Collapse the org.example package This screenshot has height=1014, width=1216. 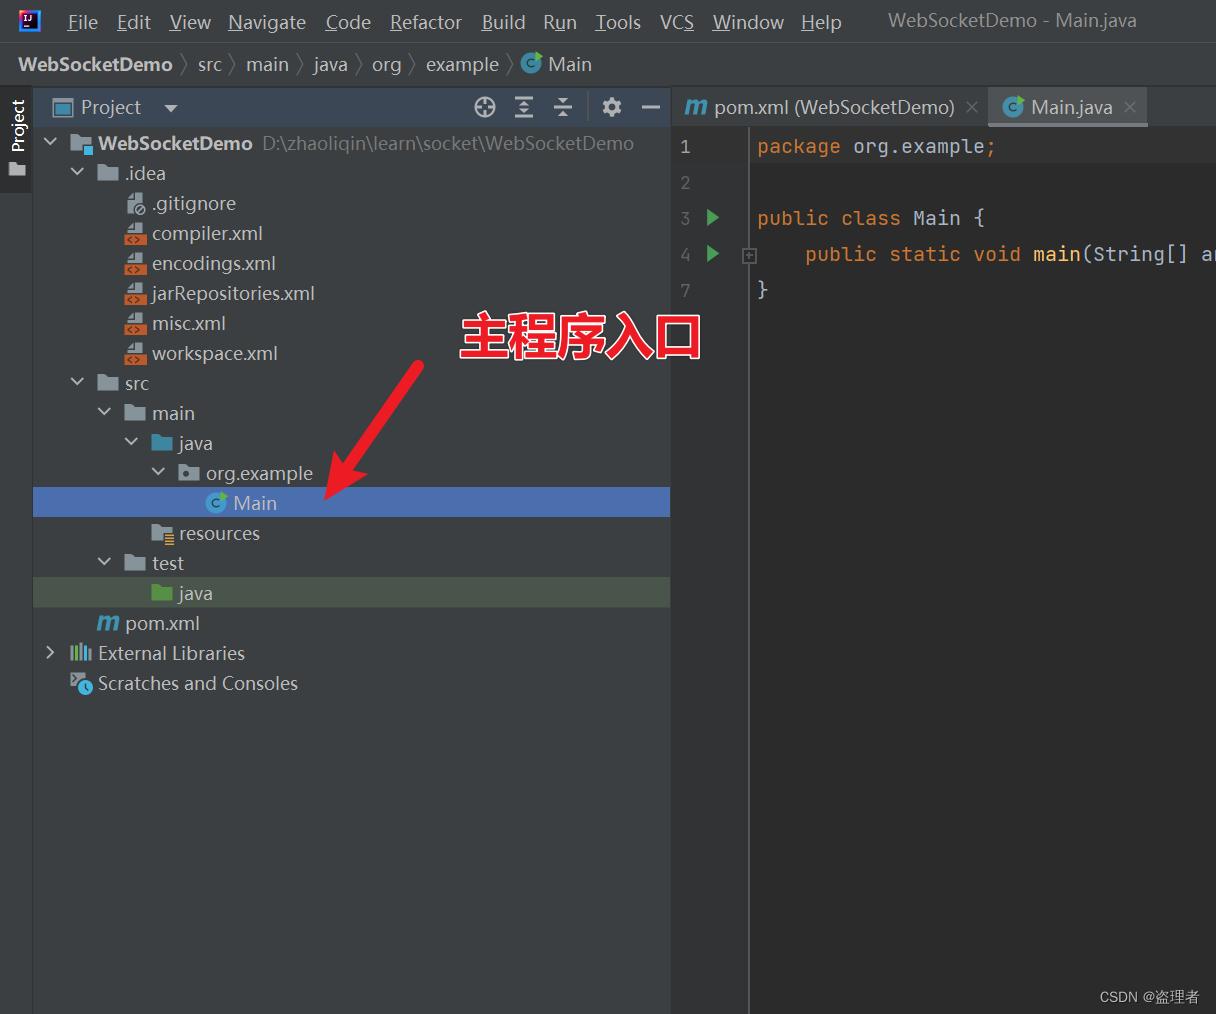point(158,472)
